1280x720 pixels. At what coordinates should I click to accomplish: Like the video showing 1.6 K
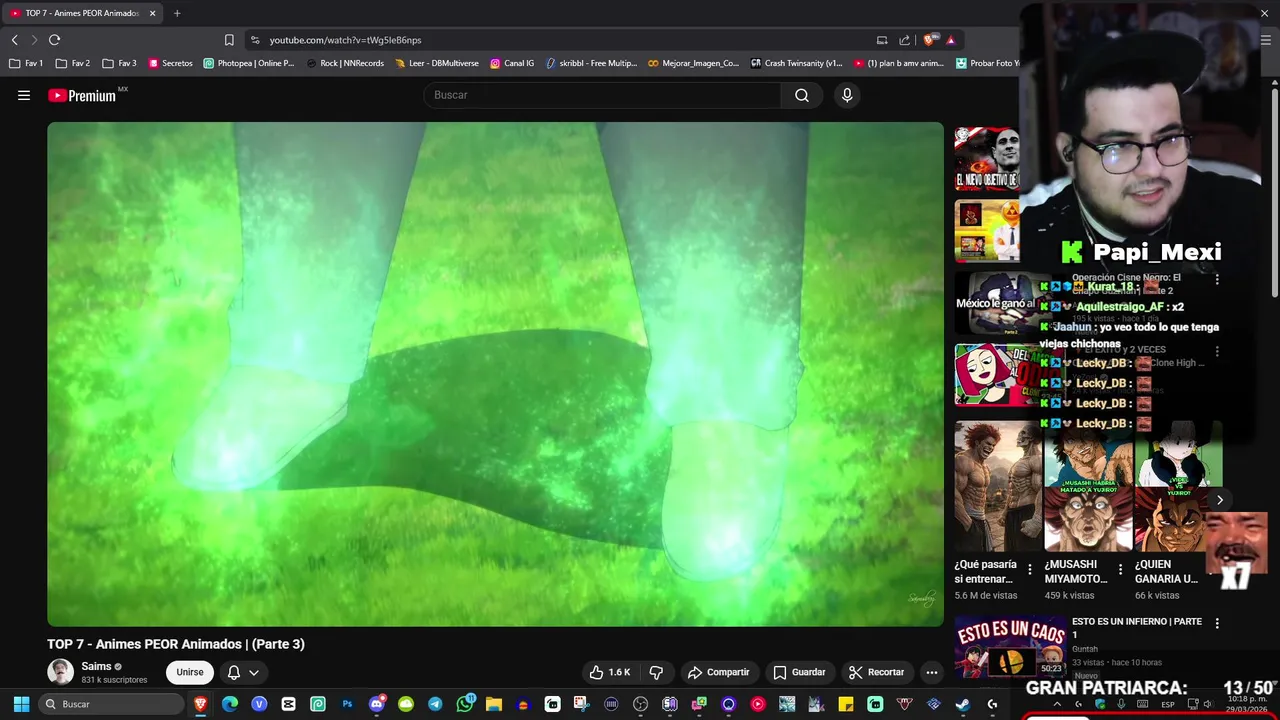(608, 672)
